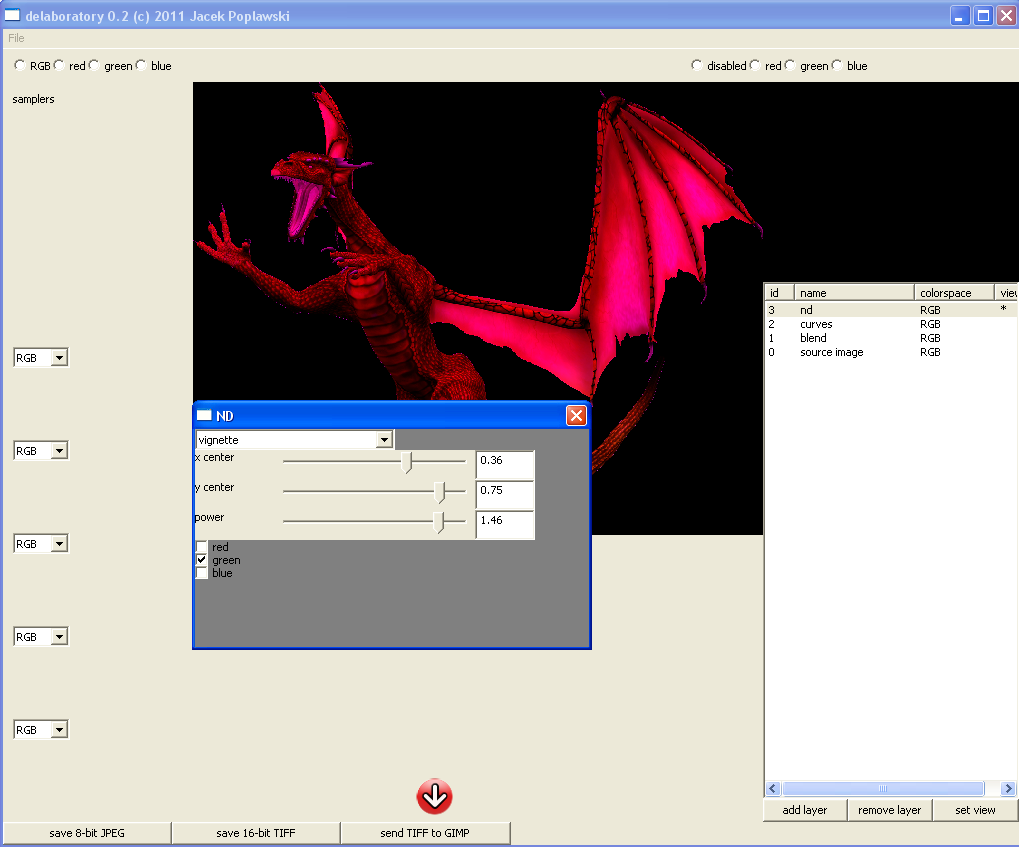Screen dimensions: 1019x847
Task: Click the add layer button
Action: click(x=805, y=810)
